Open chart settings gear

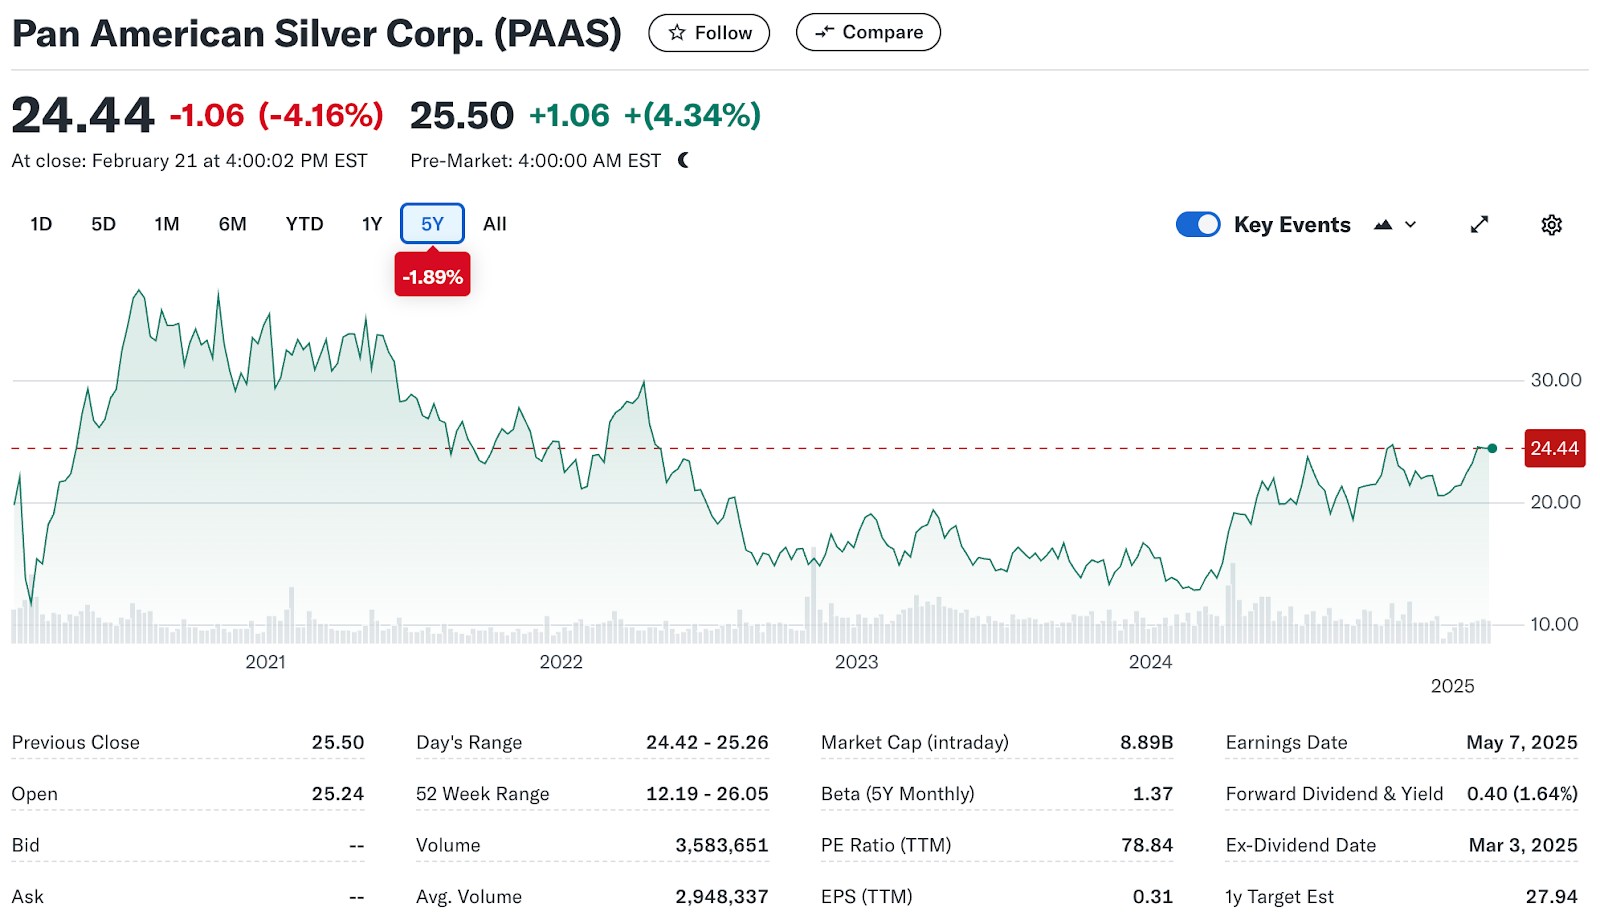(x=1551, y=225)
